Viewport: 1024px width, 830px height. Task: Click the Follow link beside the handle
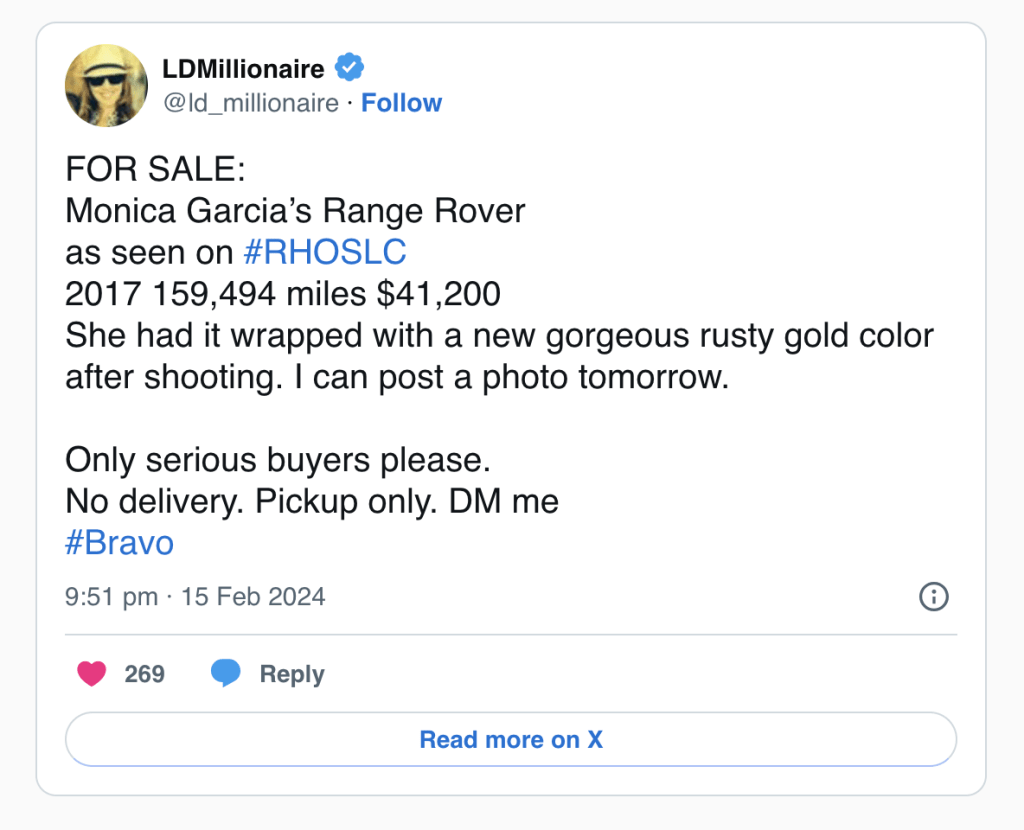(401, 103)
